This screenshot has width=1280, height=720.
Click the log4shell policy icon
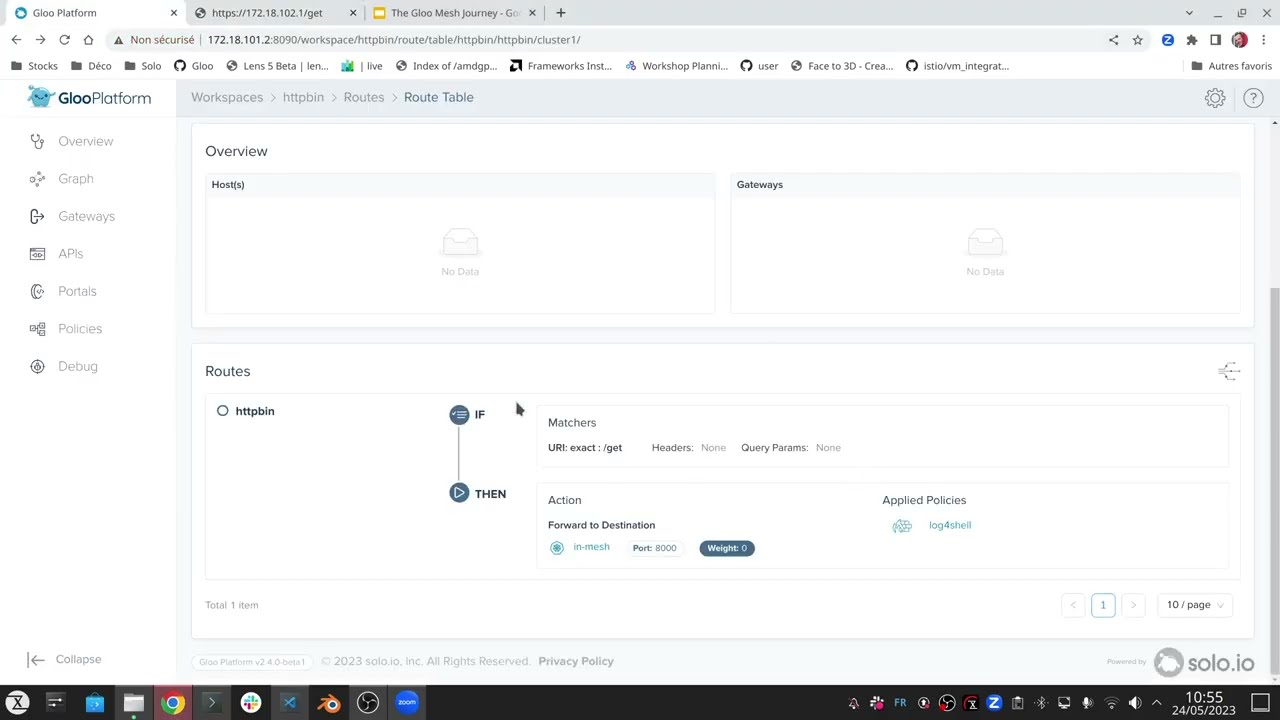[902, 526]
